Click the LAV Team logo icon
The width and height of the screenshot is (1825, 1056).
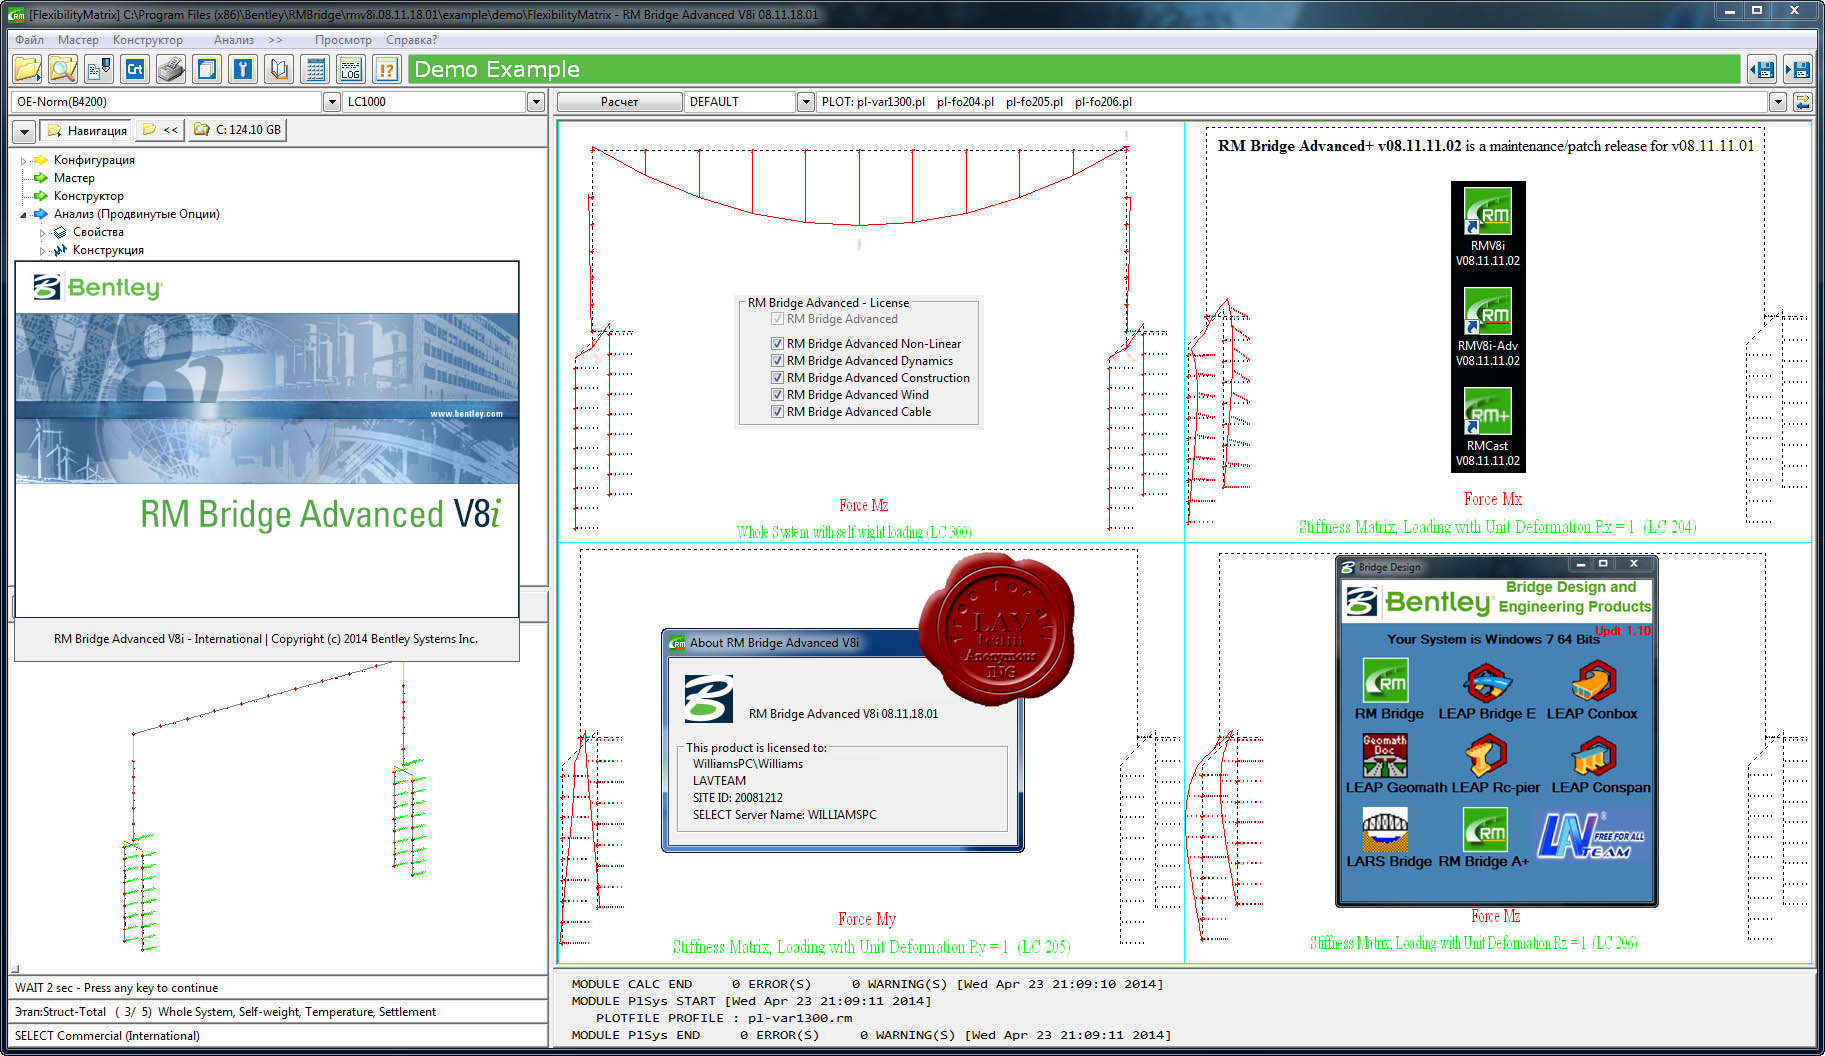[x=1591, y=835]
